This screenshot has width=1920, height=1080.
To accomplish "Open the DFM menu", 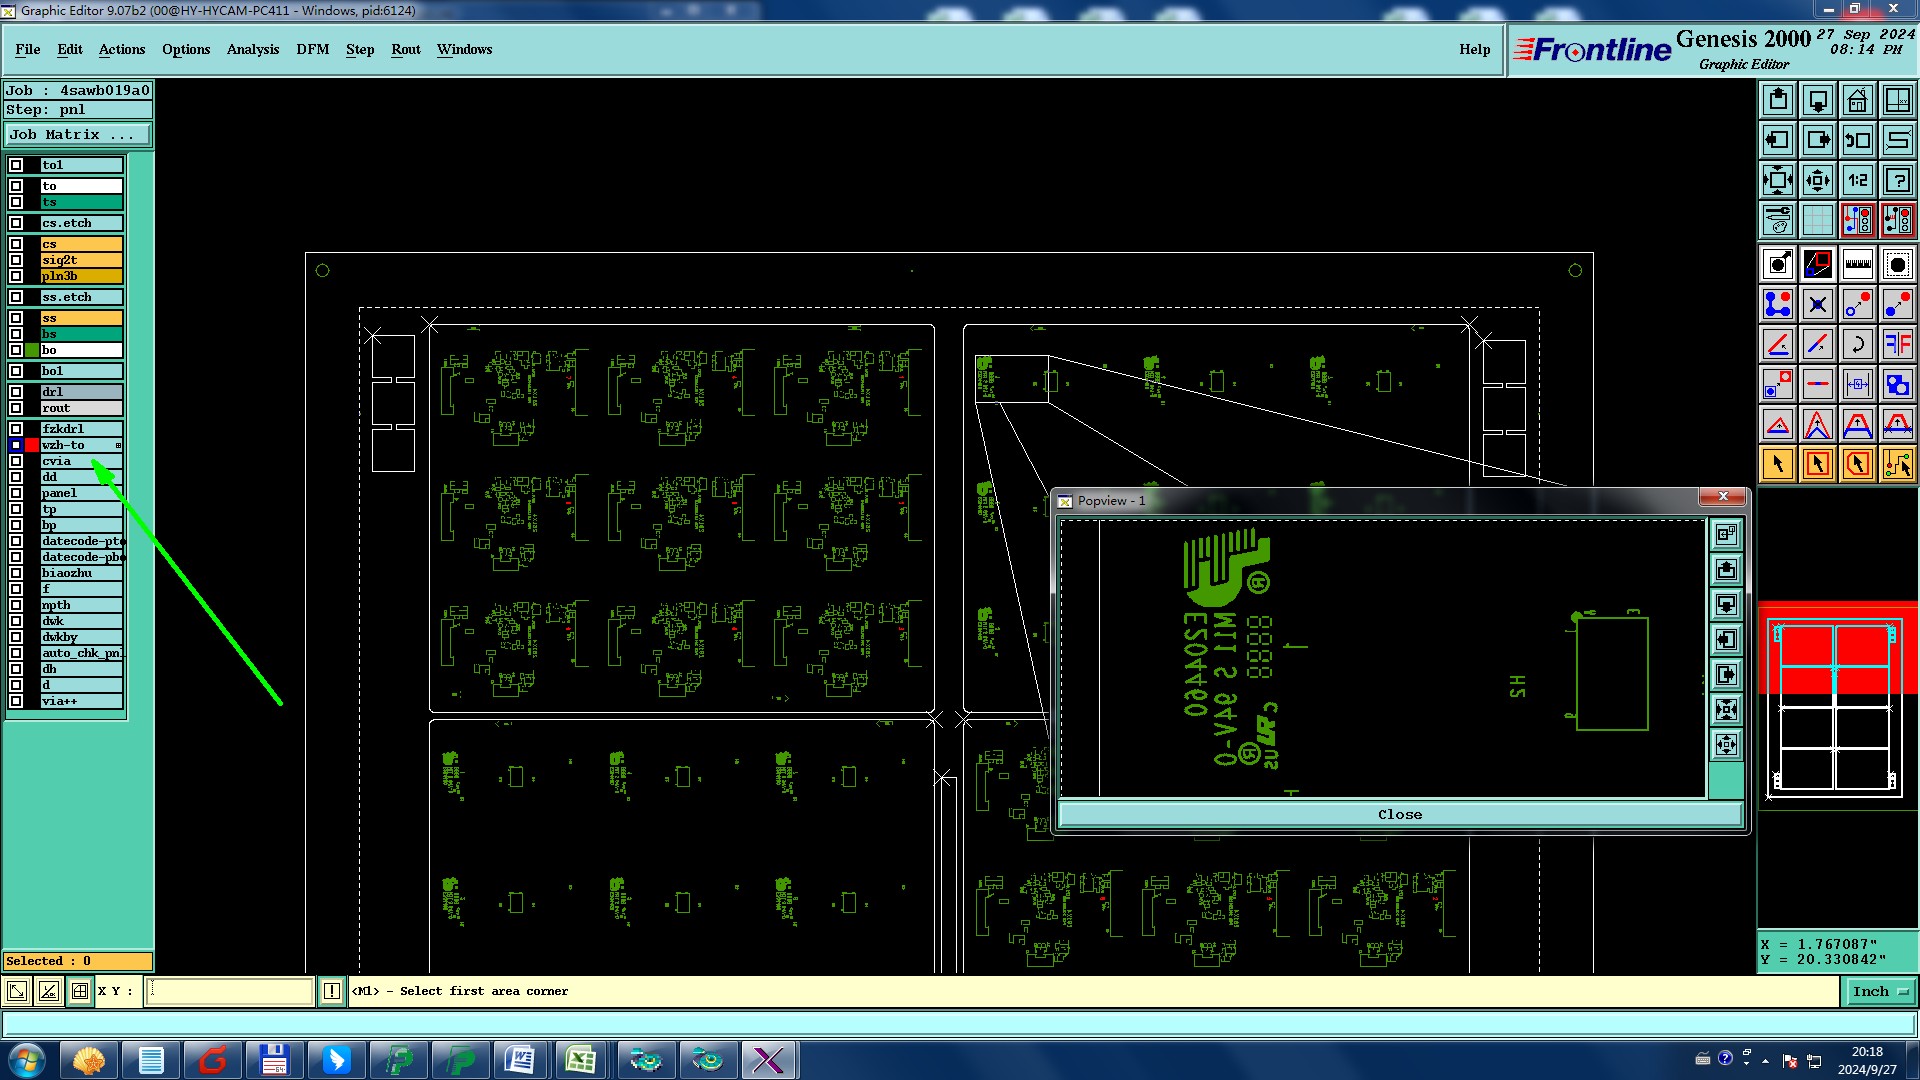I will click(x=312, y=49).
